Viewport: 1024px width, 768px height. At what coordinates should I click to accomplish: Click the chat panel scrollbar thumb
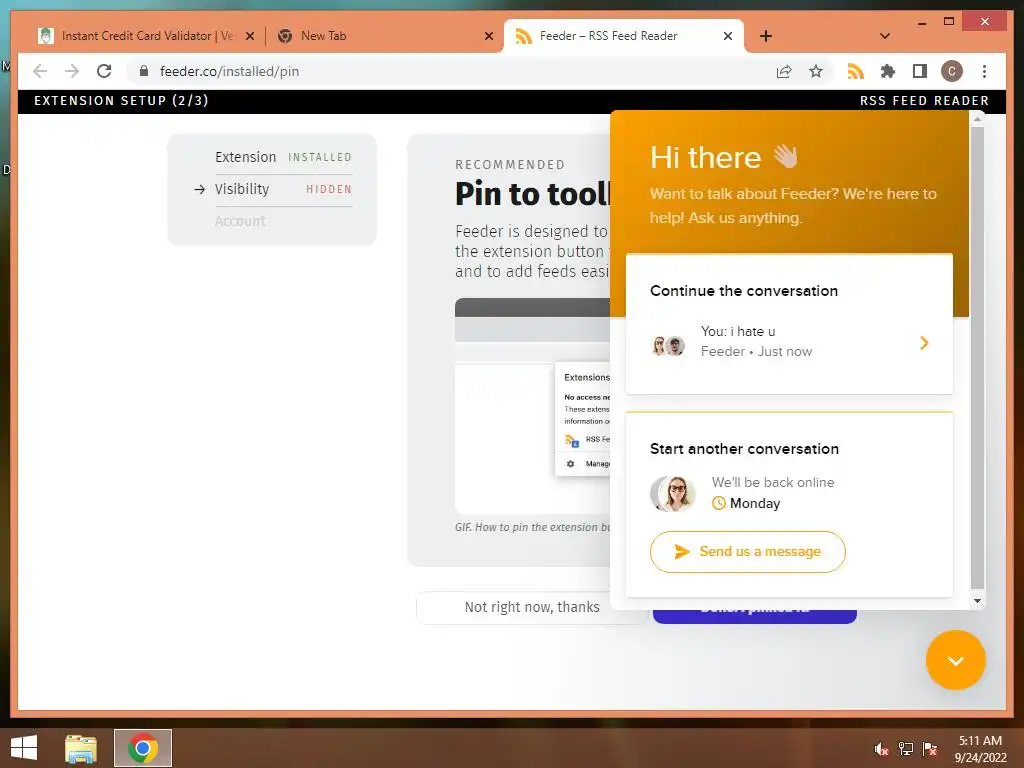(x=977, y=357)
